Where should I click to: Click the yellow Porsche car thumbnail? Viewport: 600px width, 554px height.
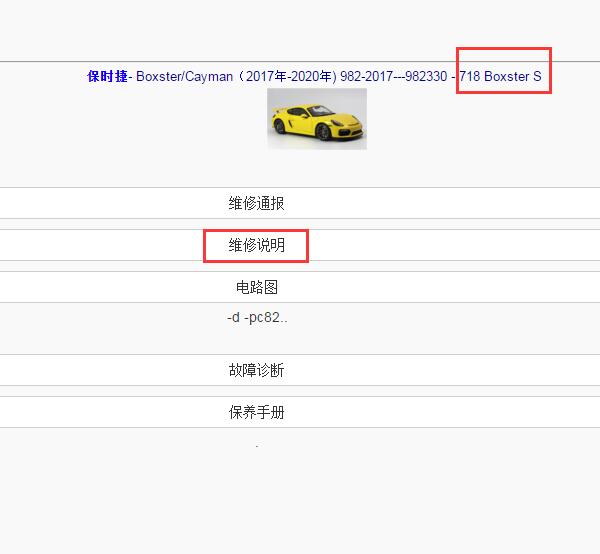317,119
